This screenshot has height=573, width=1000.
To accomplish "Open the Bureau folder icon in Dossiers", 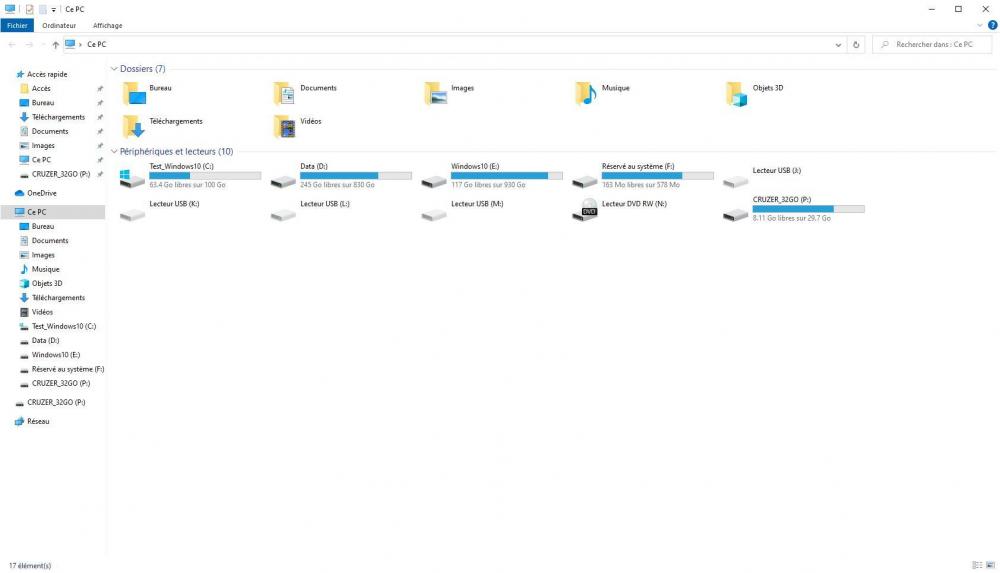I will pyautogui.click(x=134, y=93).
